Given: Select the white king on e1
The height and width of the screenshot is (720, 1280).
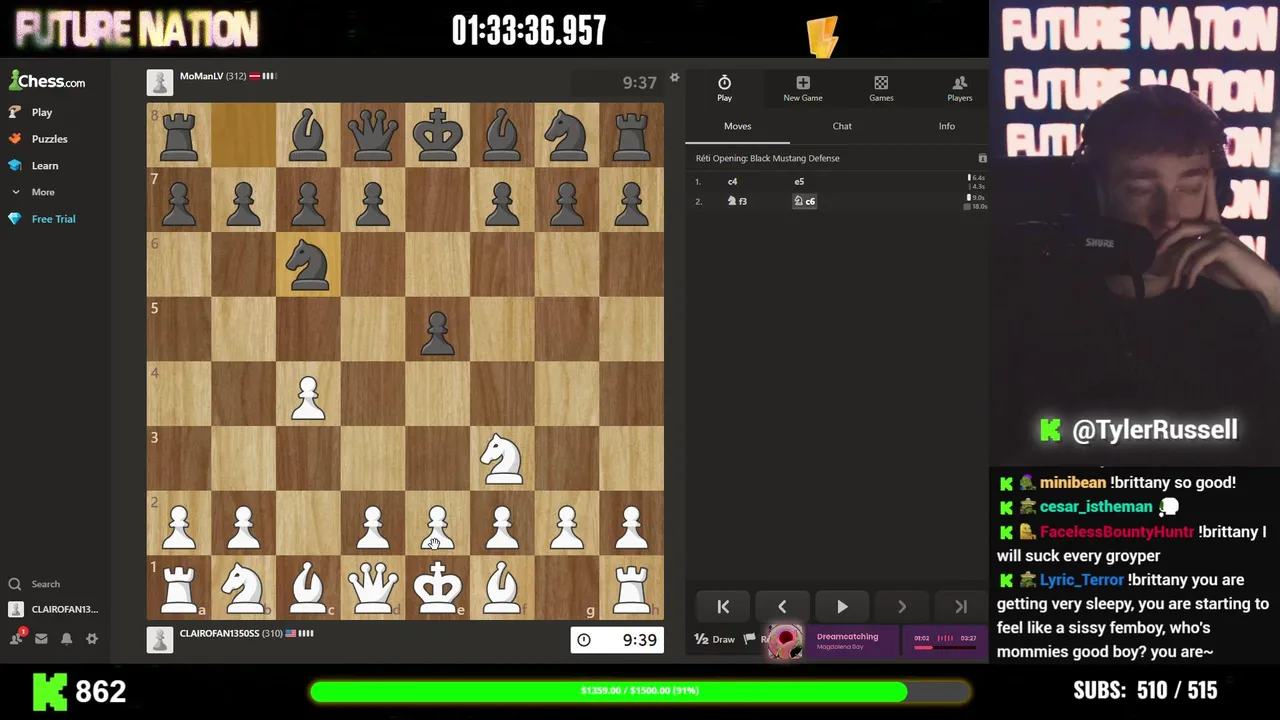Looking at the screenshot, I should 437,587.
